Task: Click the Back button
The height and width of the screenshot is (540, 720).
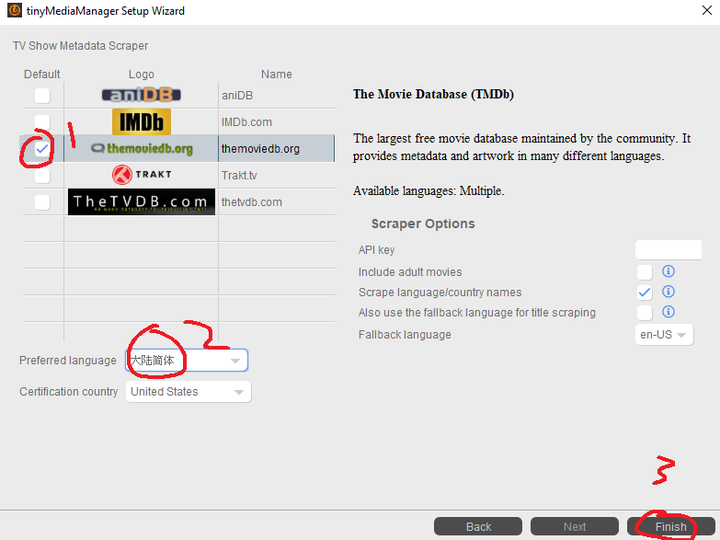Action: (478, 527)
